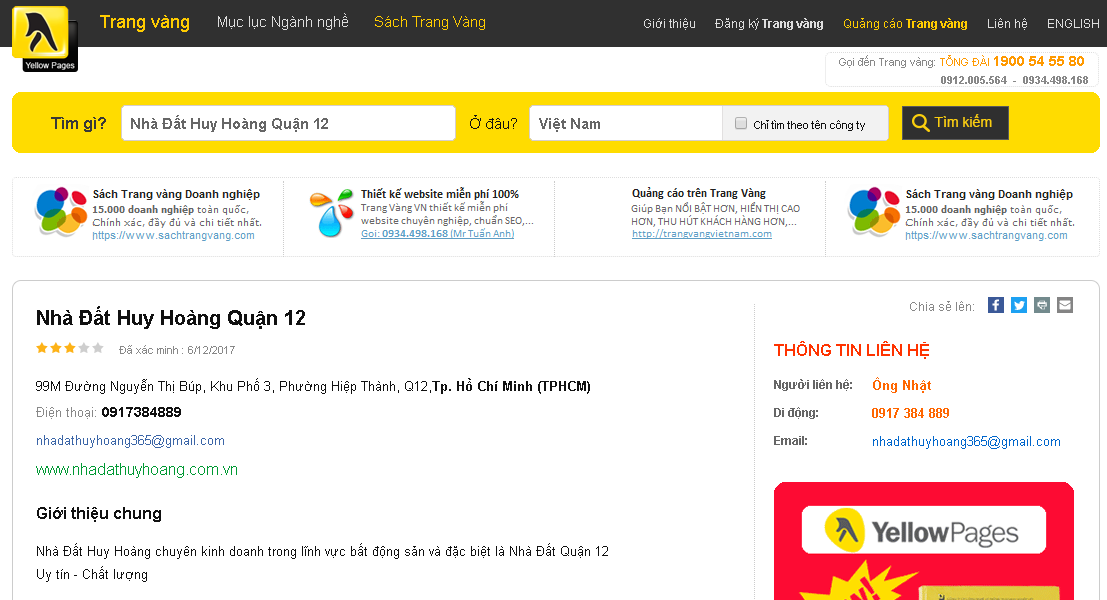This screenshot has width=1107, height=600.
Task: Go to Sách Trang Vàng menu
Action: (x=430, y=23)
